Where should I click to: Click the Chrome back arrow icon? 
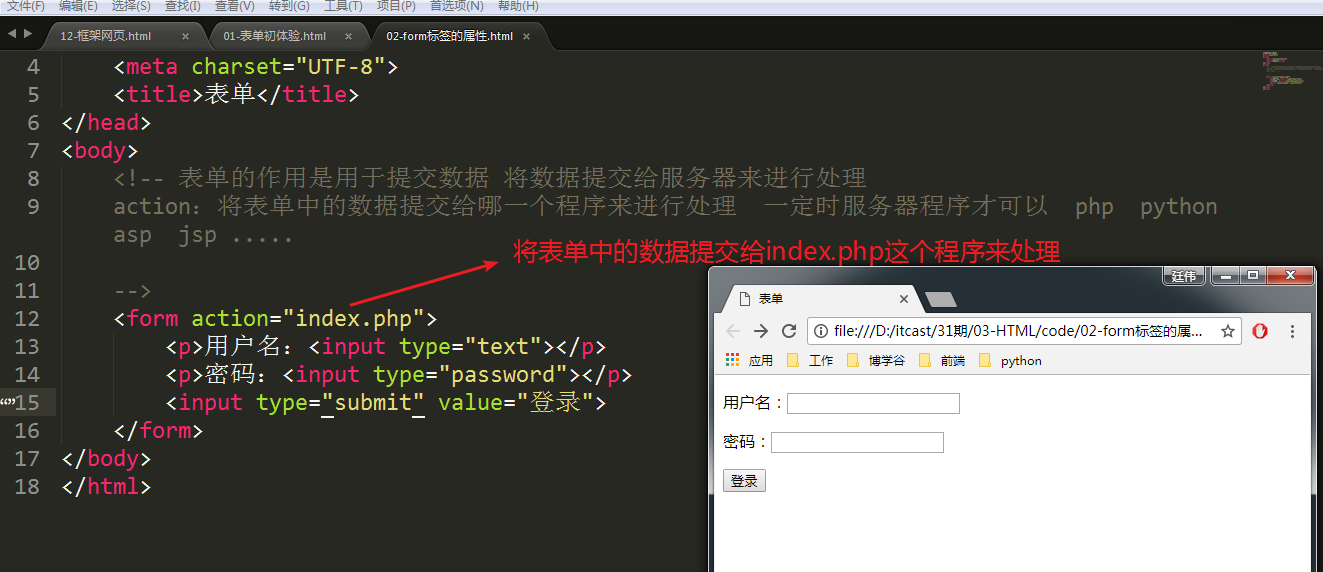734,331
